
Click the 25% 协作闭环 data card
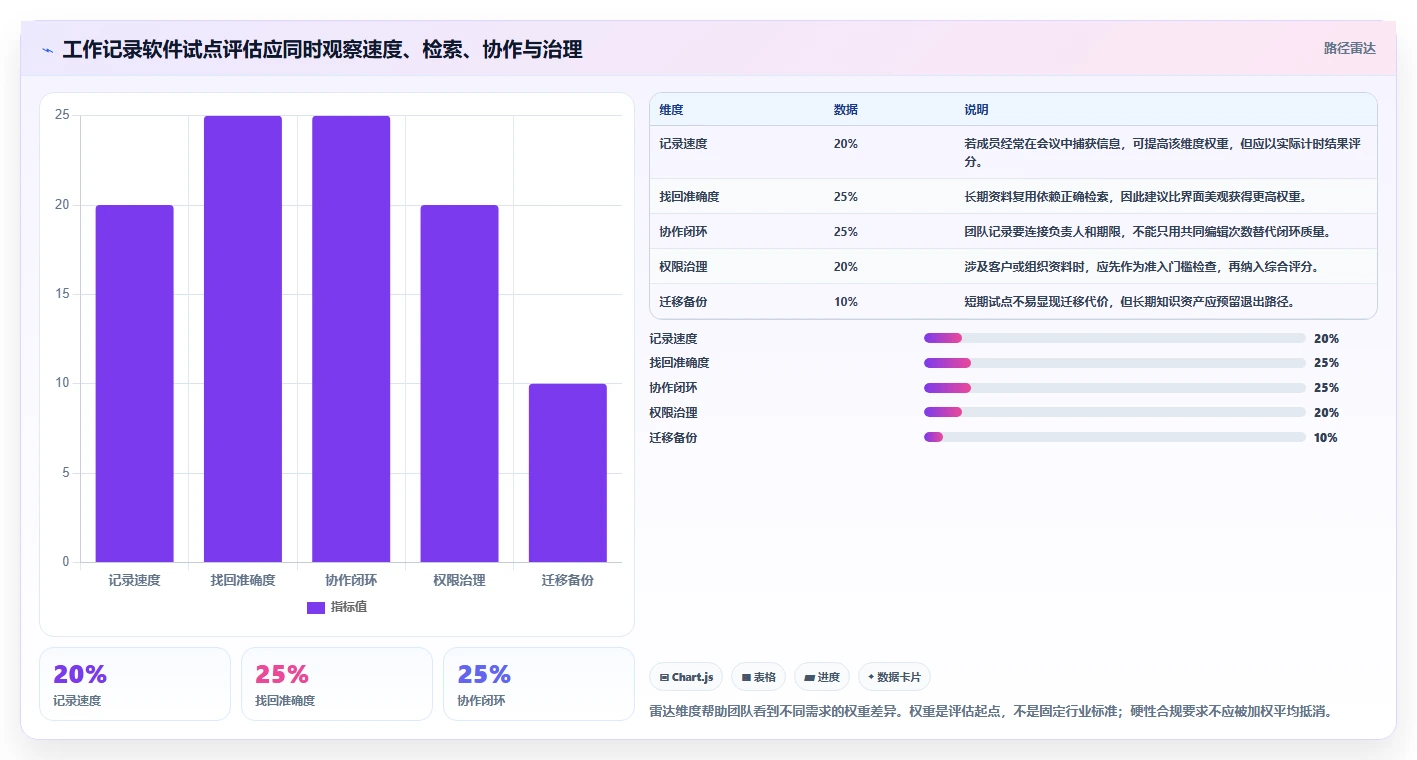[x=539, y=684]
